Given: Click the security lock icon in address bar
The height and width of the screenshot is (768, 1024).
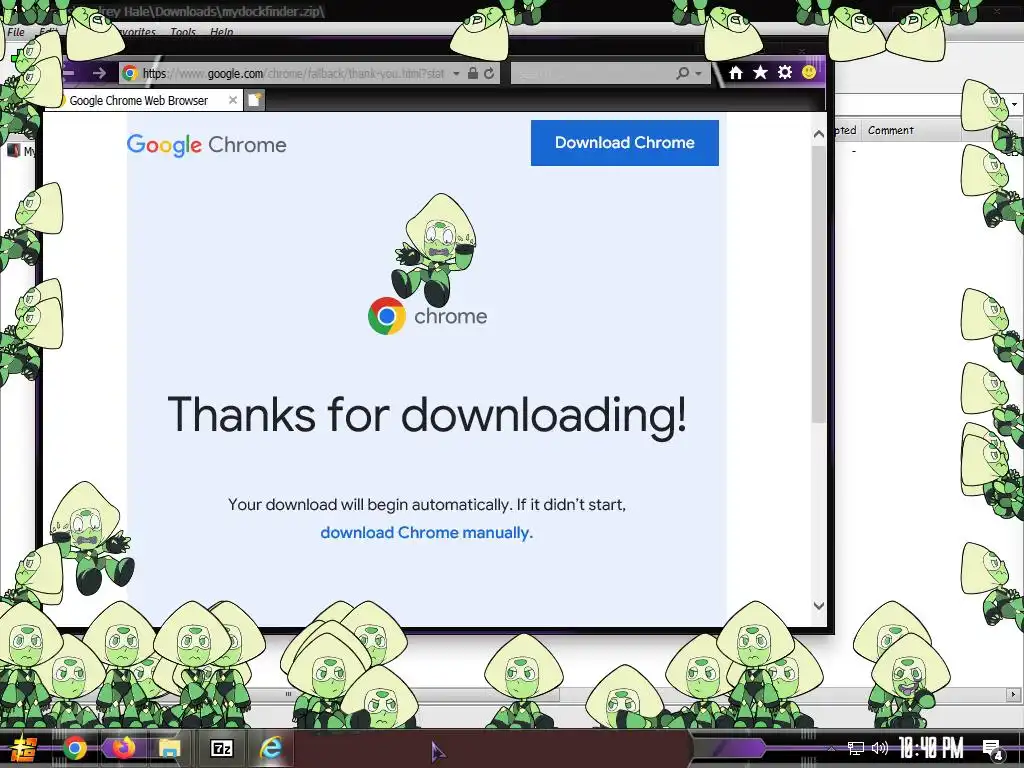Looking at the screenshot, I should [473, 73].
